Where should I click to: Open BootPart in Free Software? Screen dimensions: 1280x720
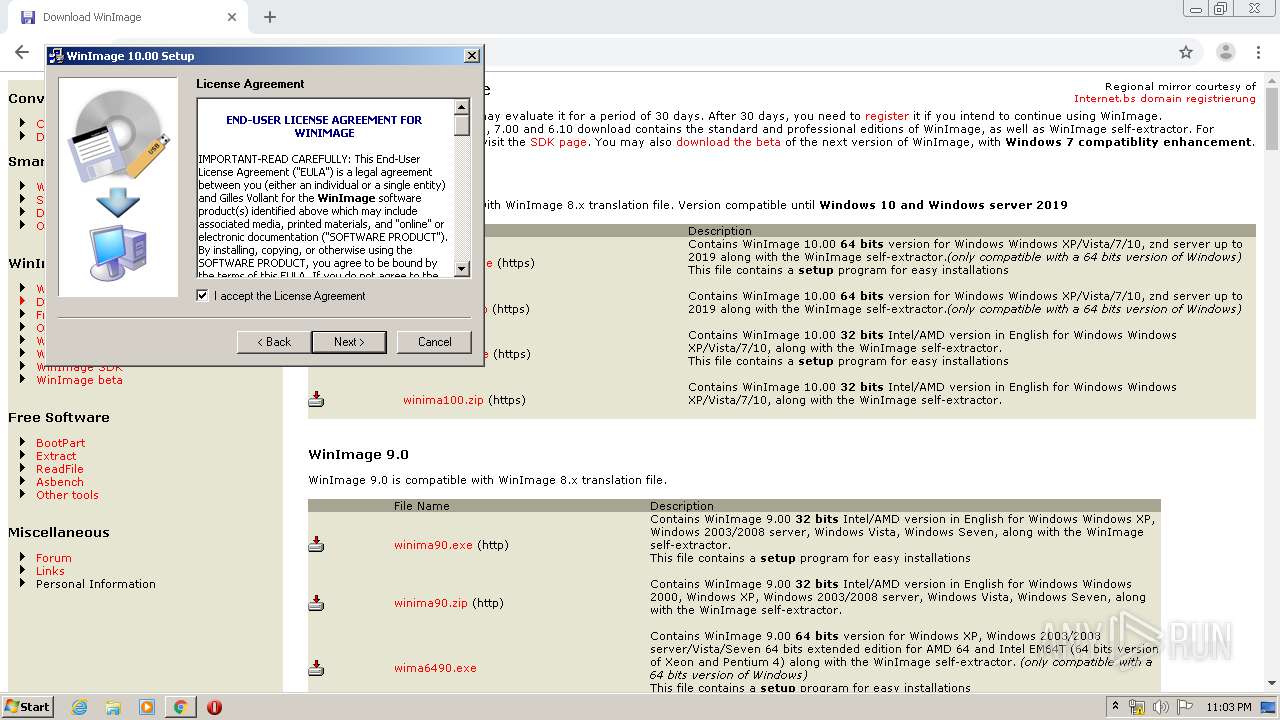pos(60,443)
